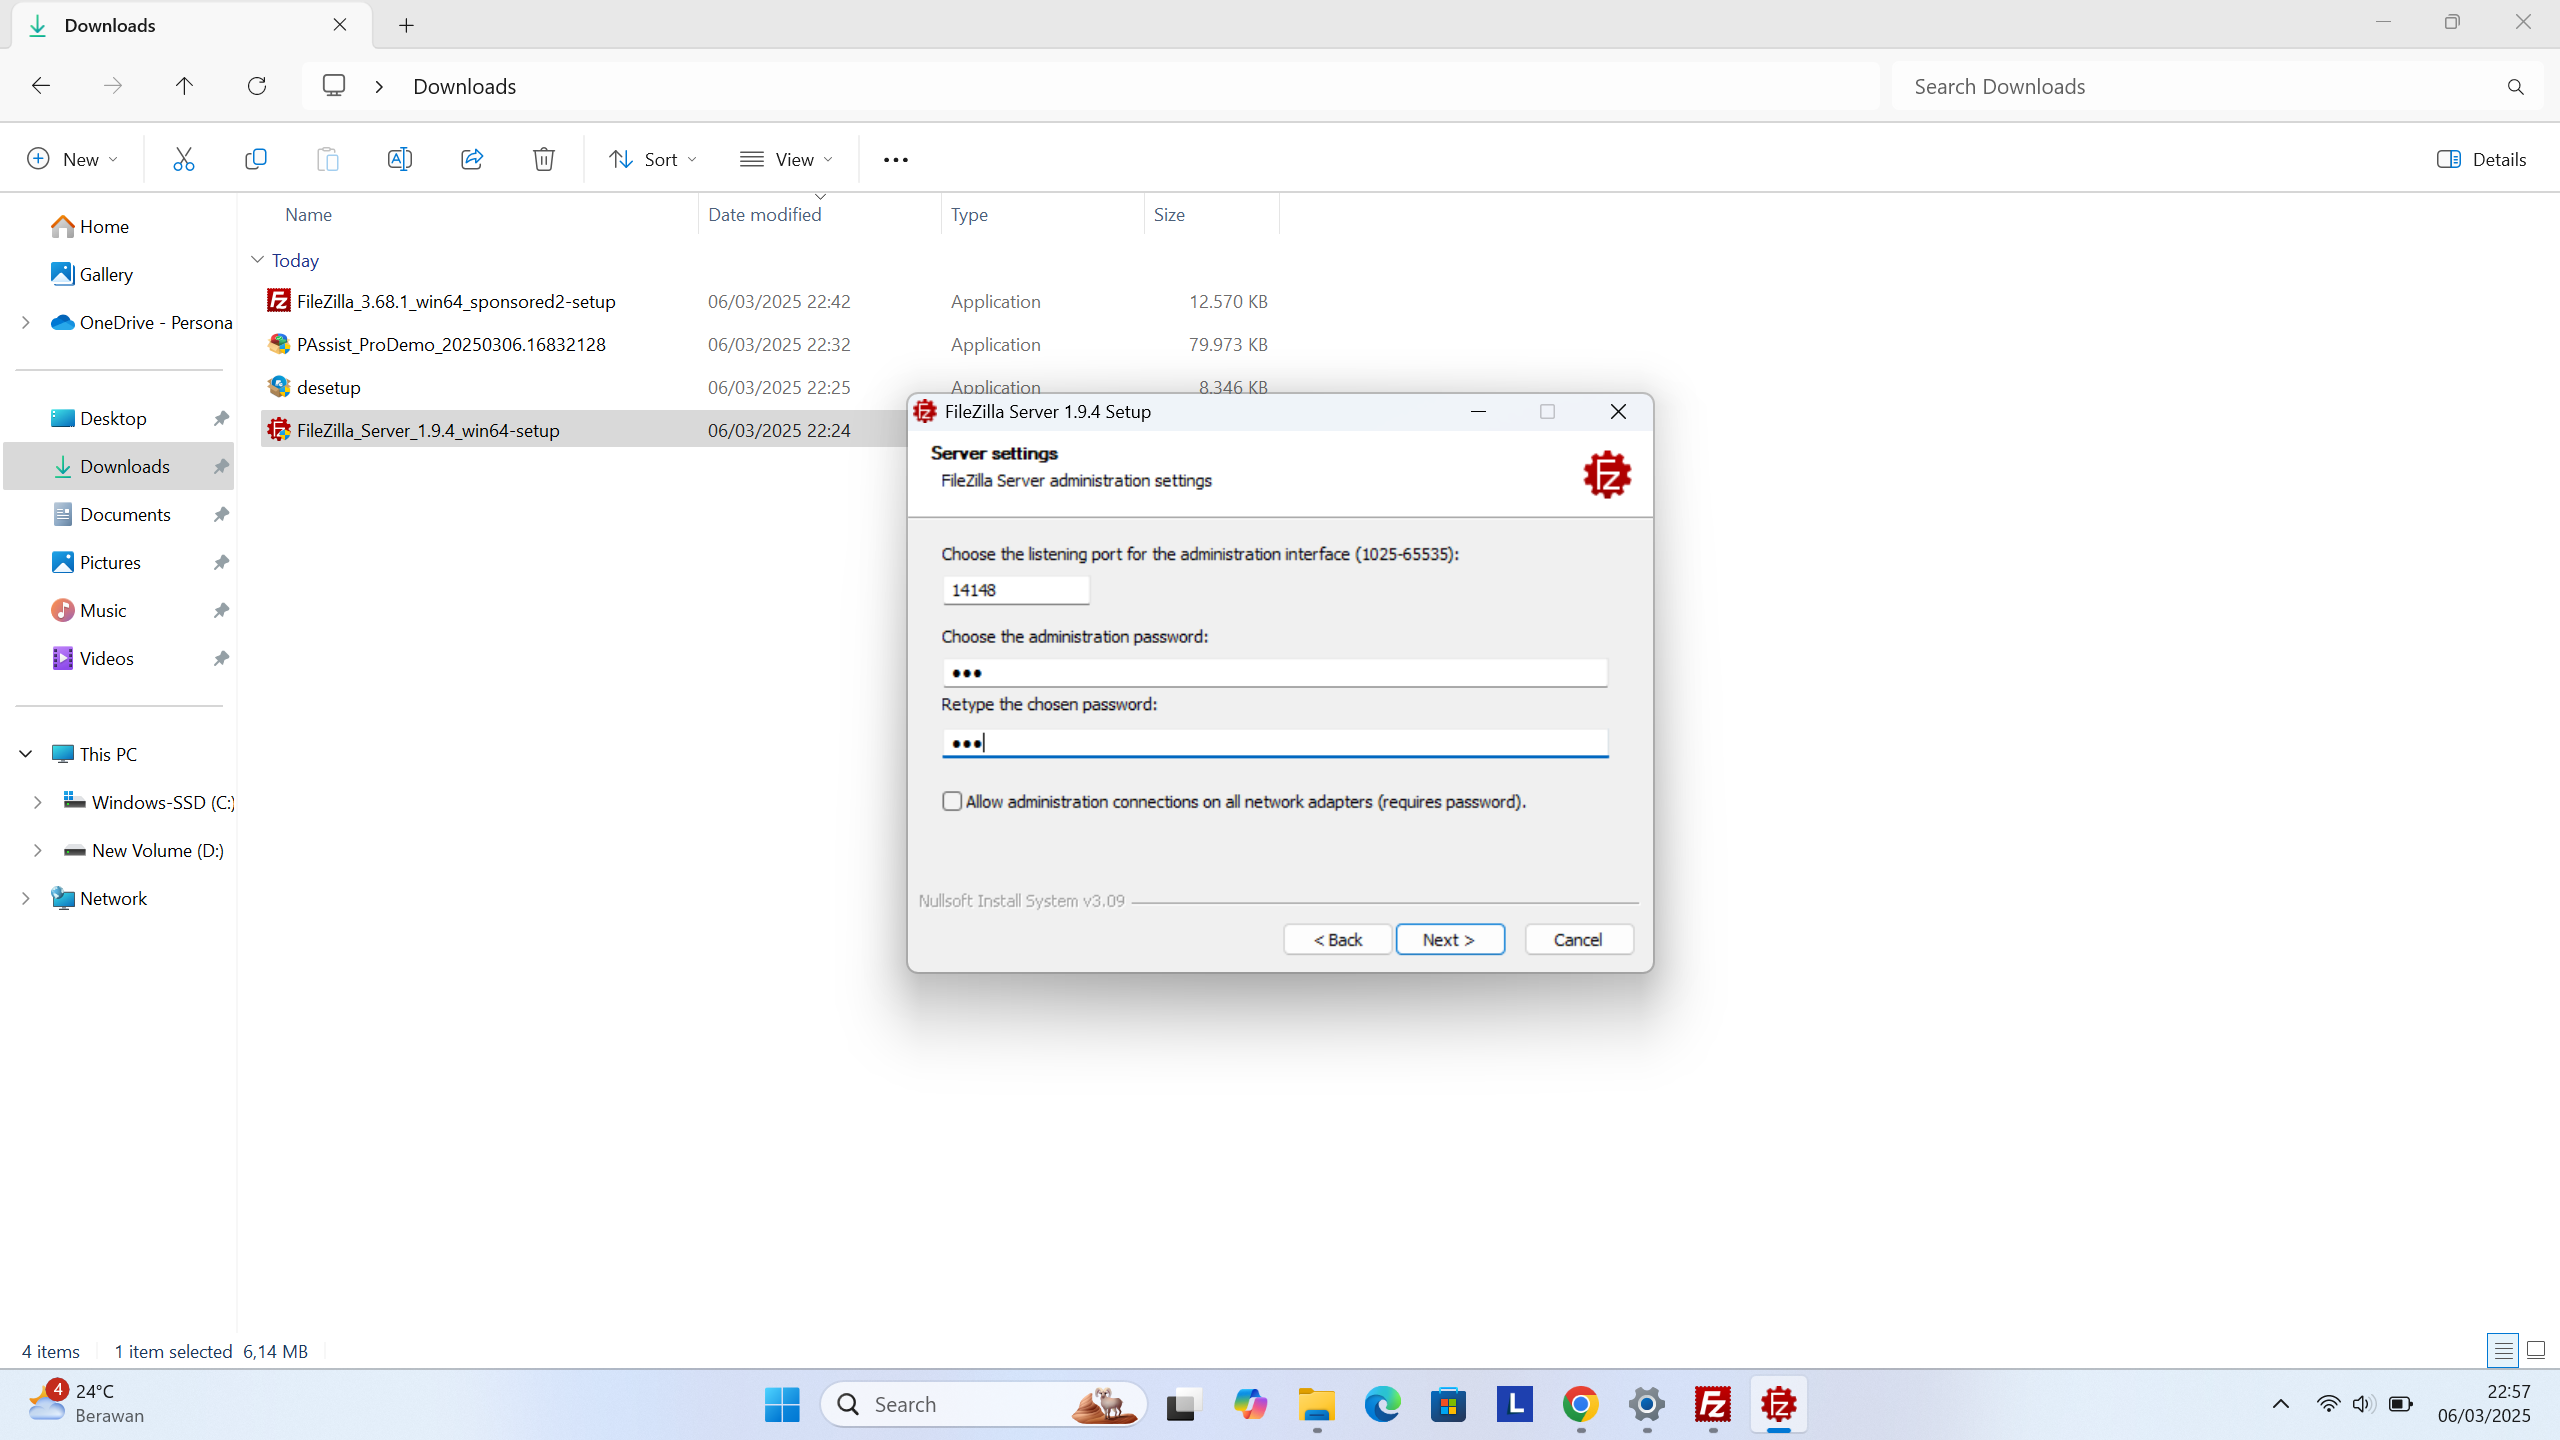Open Microsoft Edge from taskbar
This screenshot has height=1440, width=2560.
click(1382, 1404)
